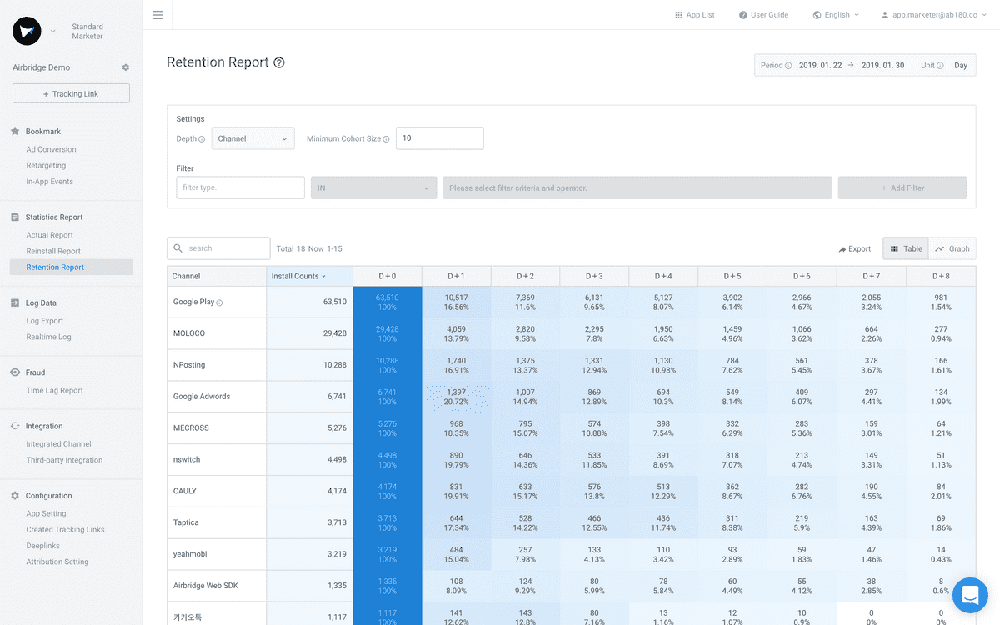Open Created Tracking Links page
This screenshot has height=625, width=1000.
(65, 529)
